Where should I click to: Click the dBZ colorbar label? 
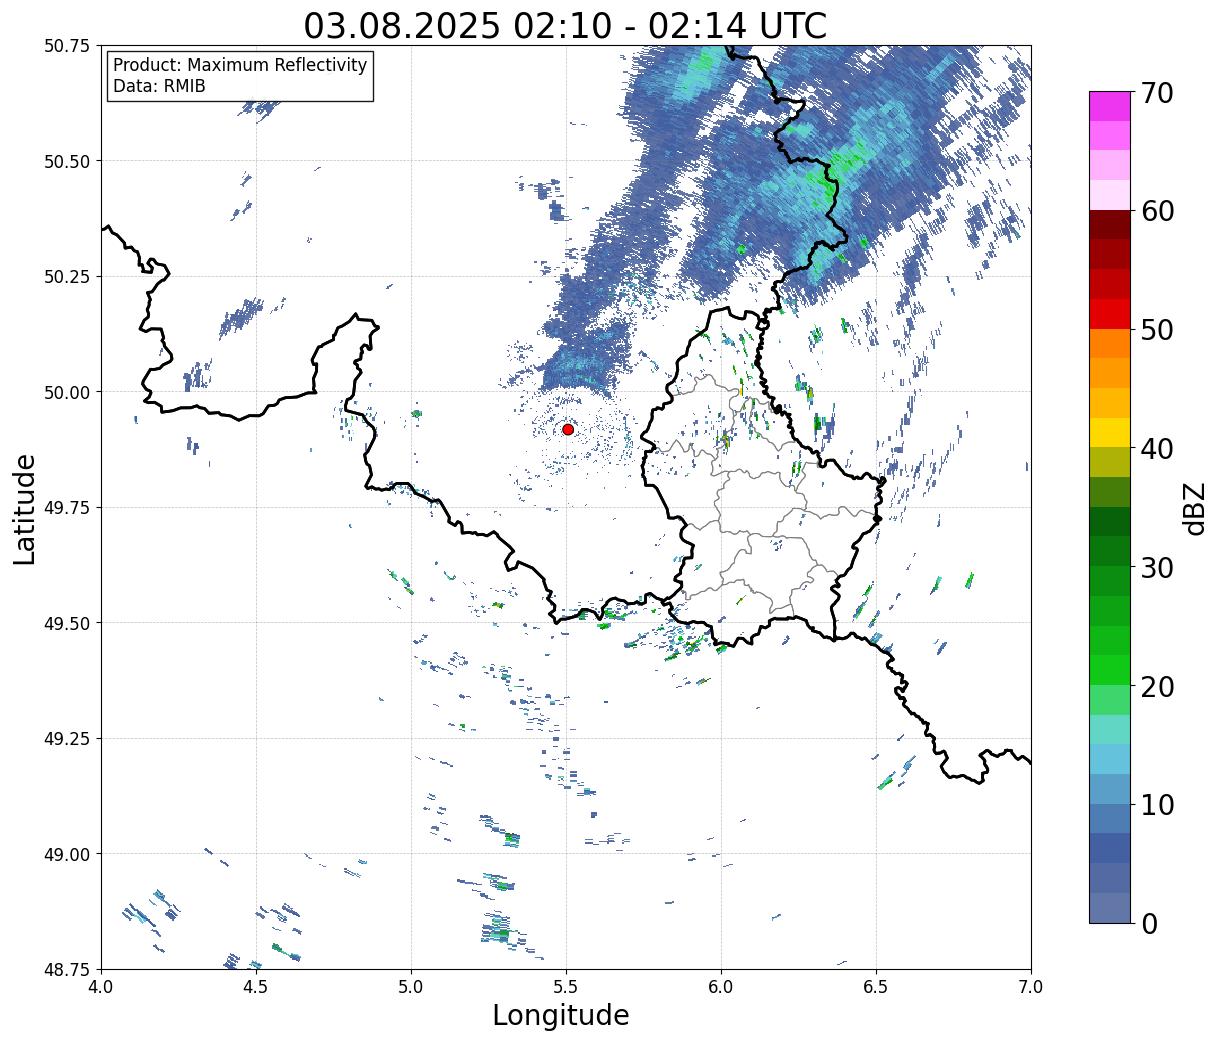click(1194, 508)
